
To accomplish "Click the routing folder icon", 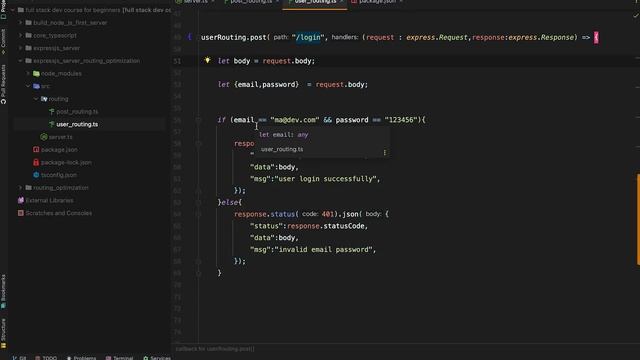I will 44,99.
